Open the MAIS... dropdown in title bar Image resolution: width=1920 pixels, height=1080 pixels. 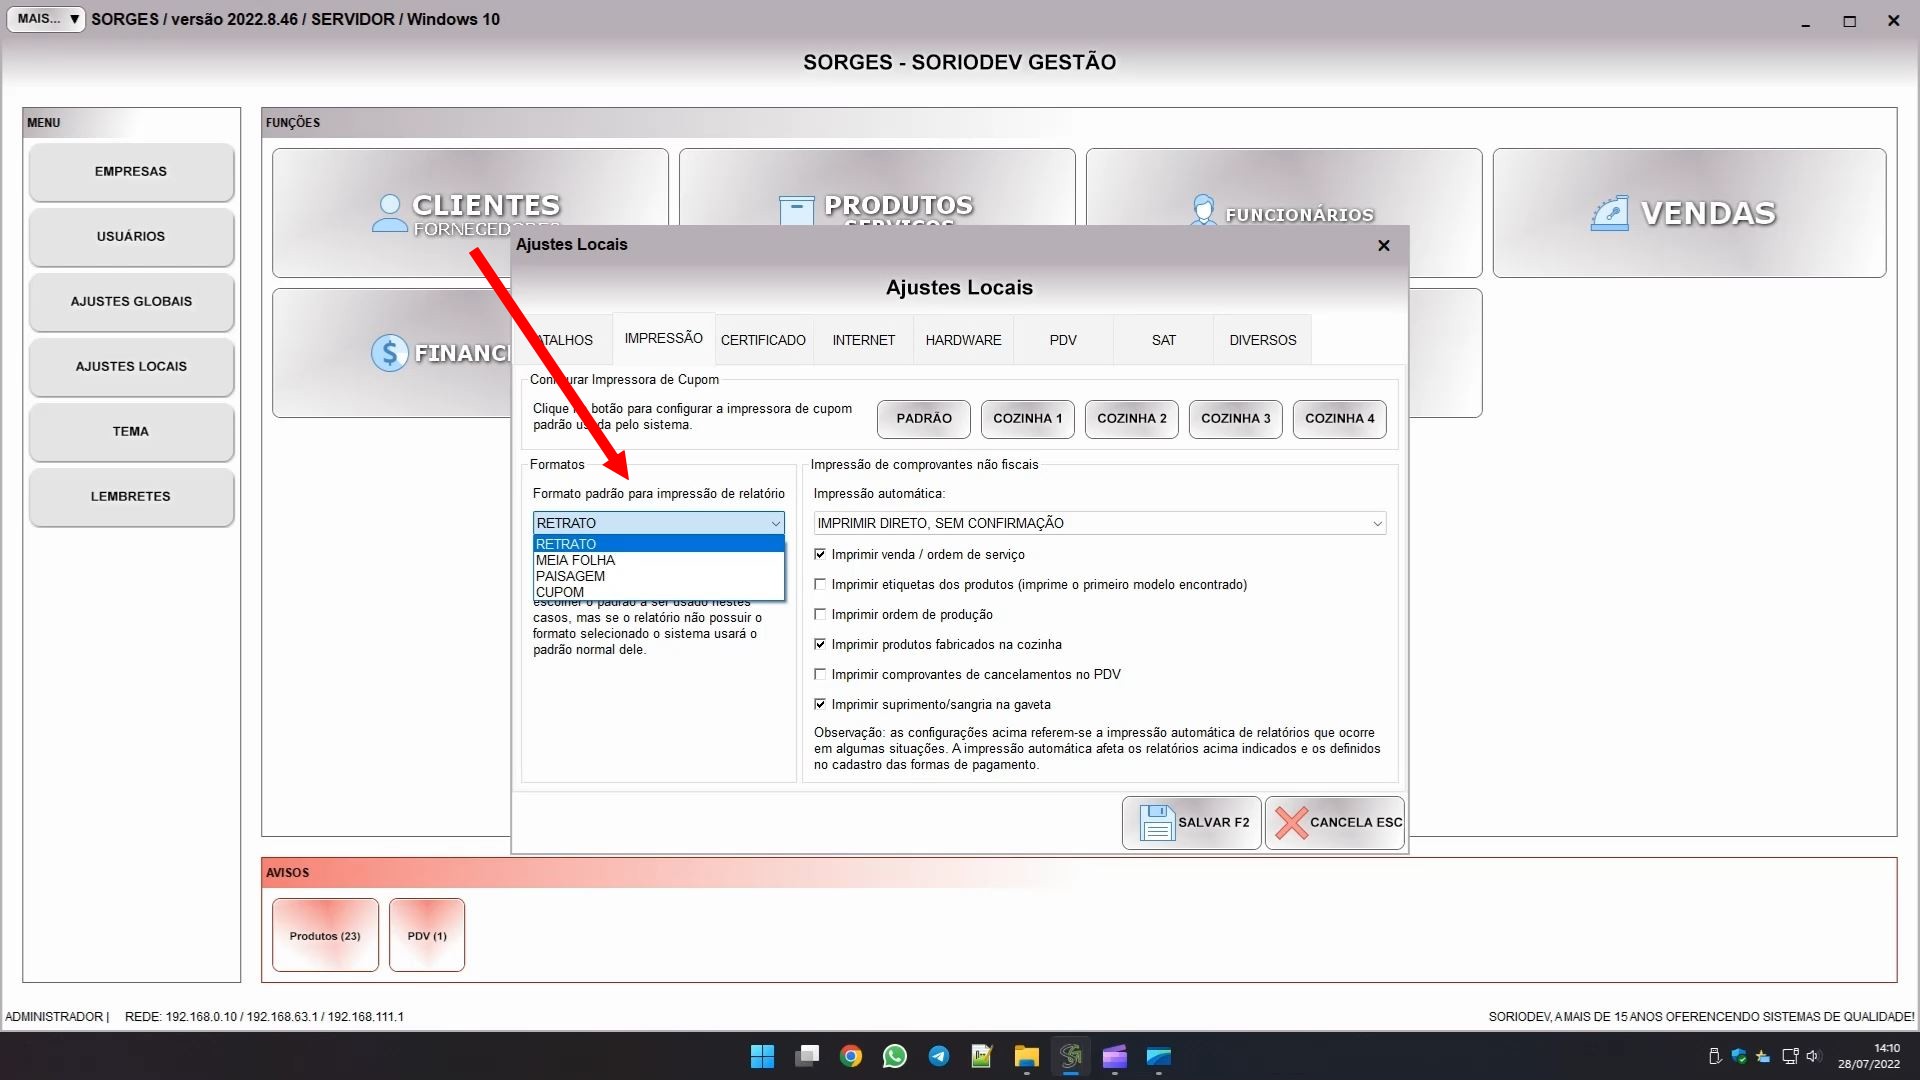click(46, 19)
